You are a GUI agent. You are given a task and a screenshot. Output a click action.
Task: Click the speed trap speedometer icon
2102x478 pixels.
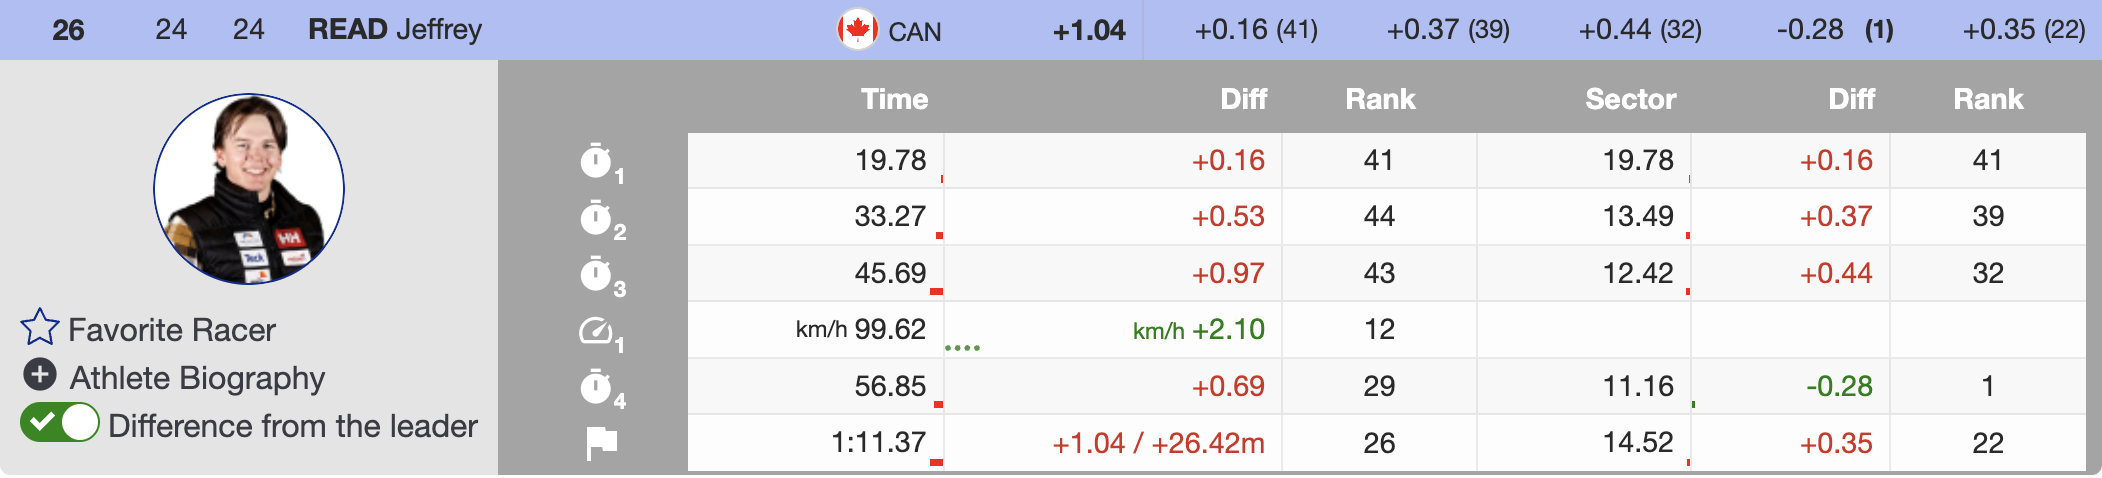coord(597,331)
